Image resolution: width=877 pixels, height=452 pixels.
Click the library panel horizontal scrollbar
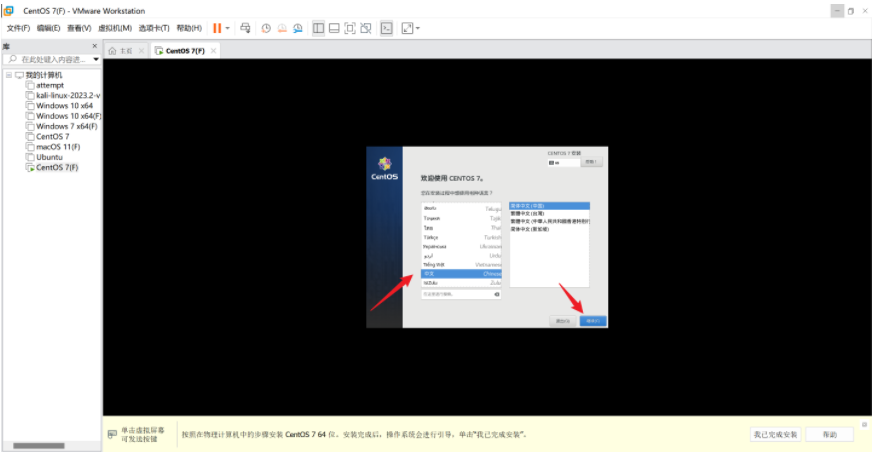[39, 446]
